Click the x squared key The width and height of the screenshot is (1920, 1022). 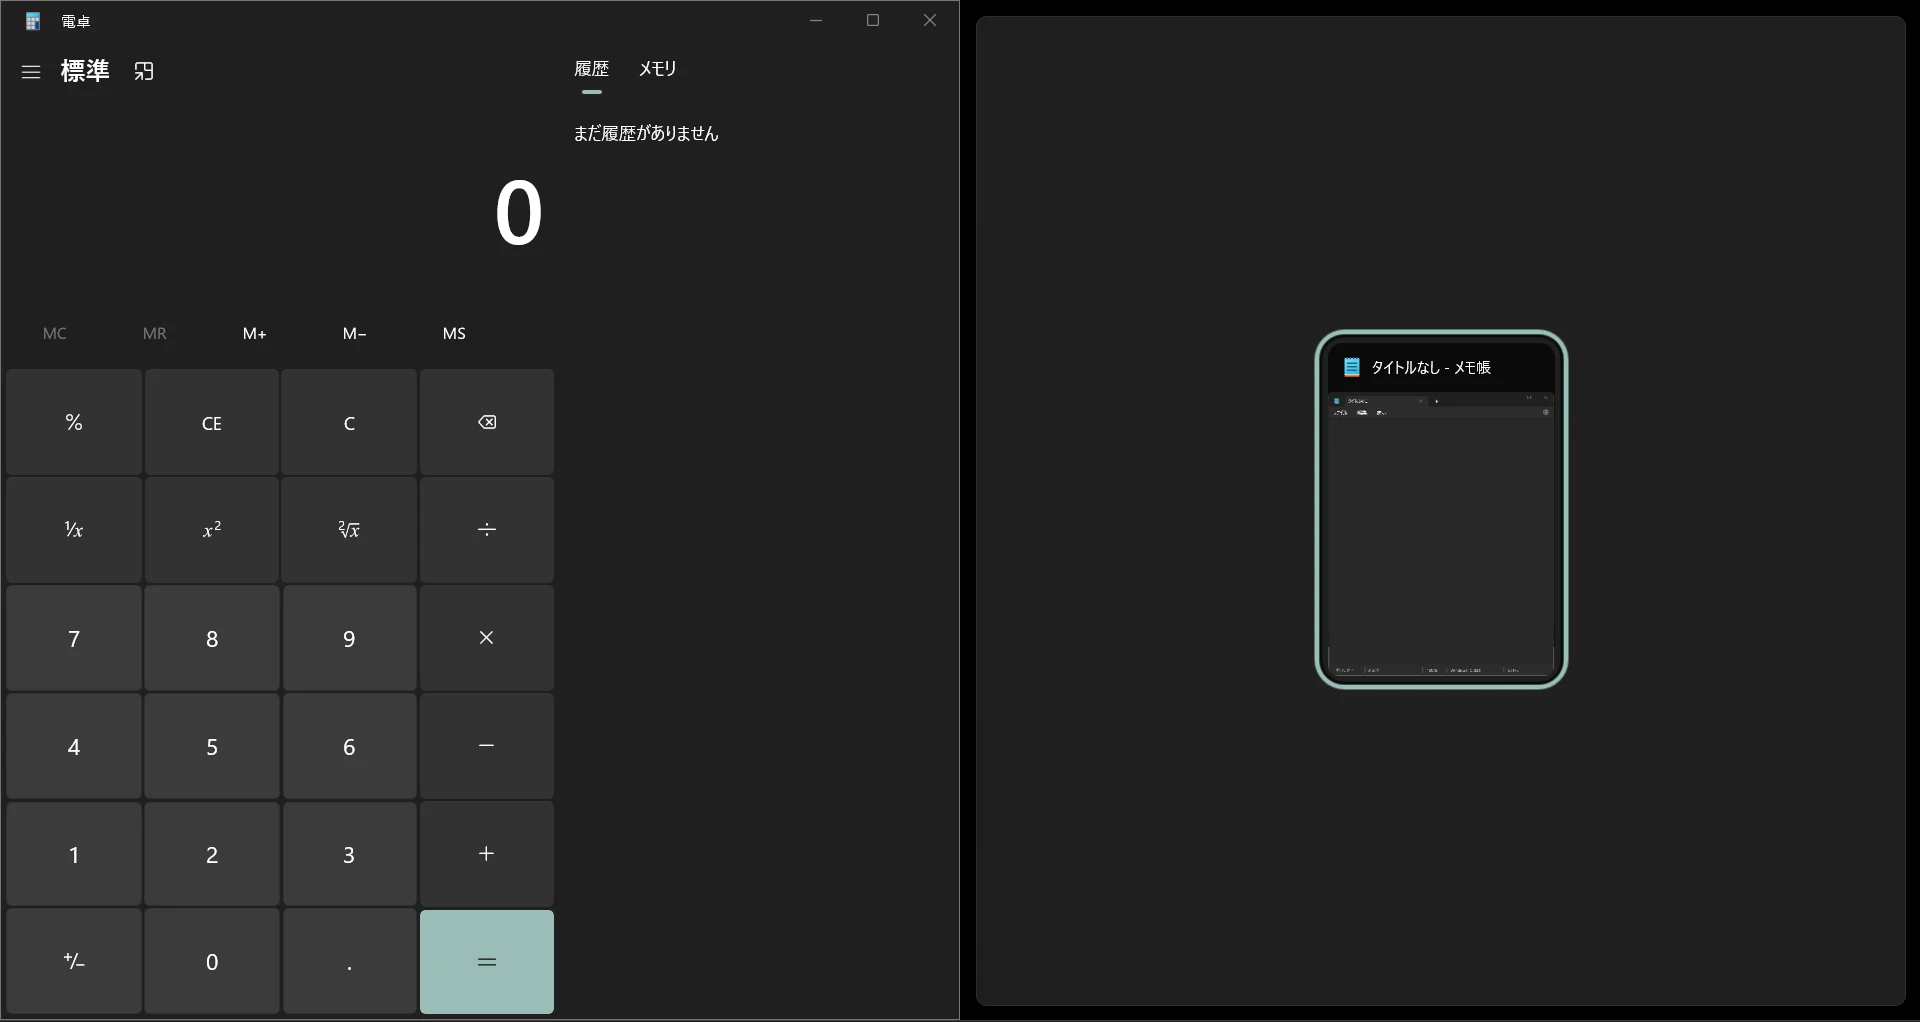[x=212, y=530]
